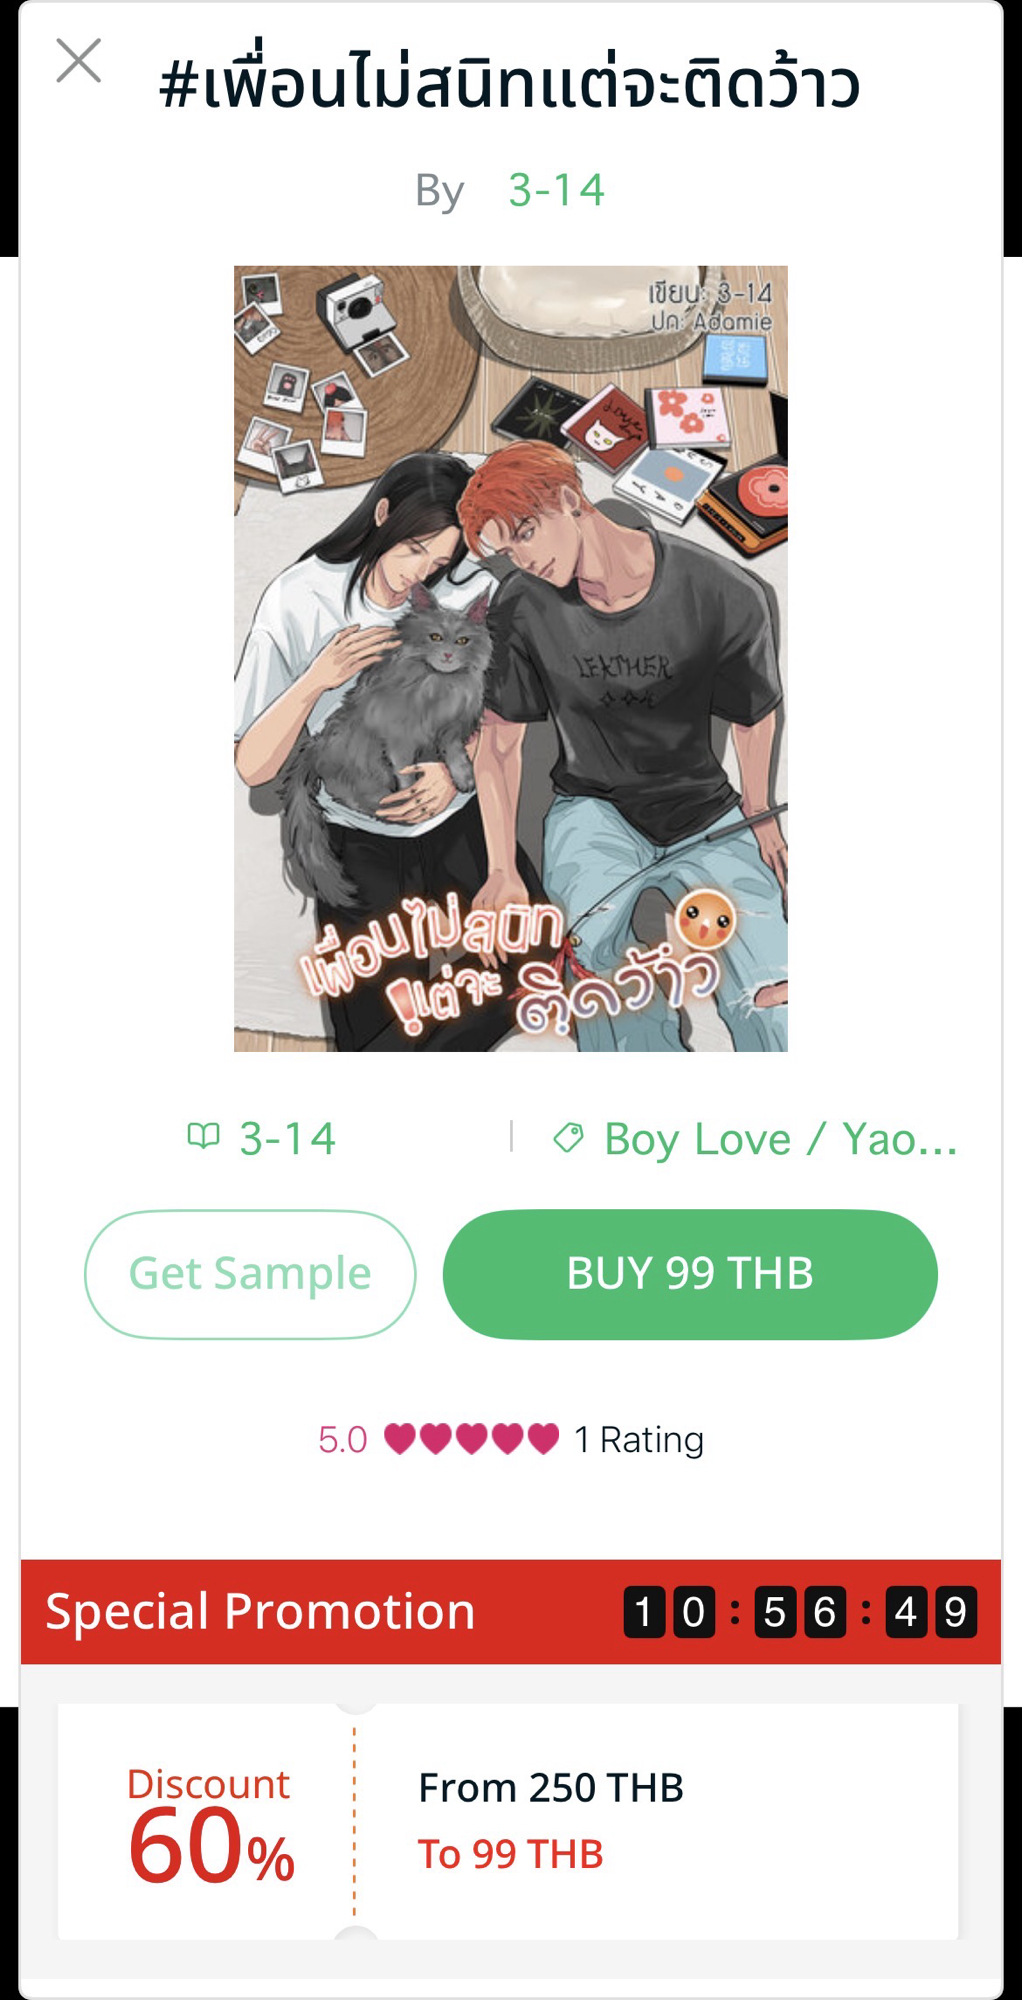The height and width of the screenshot is (2000, 1022).
Task: Select the Discount 60% coupon
Action: 508,1822
